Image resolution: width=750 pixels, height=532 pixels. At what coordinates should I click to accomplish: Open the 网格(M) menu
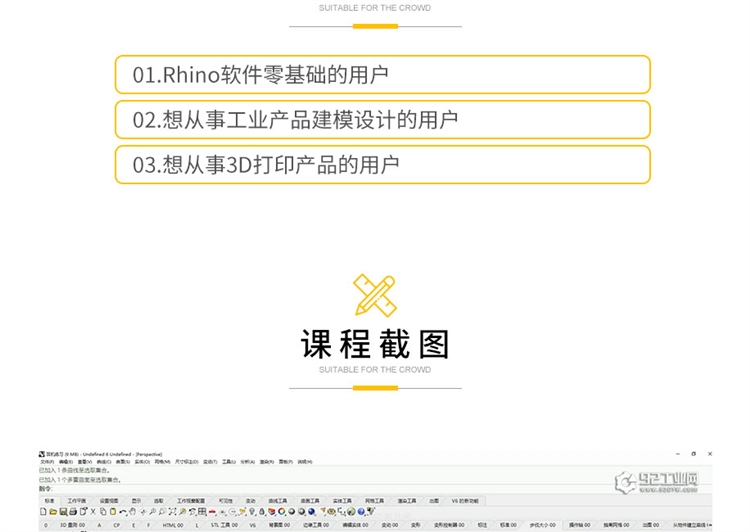point(162,462)
